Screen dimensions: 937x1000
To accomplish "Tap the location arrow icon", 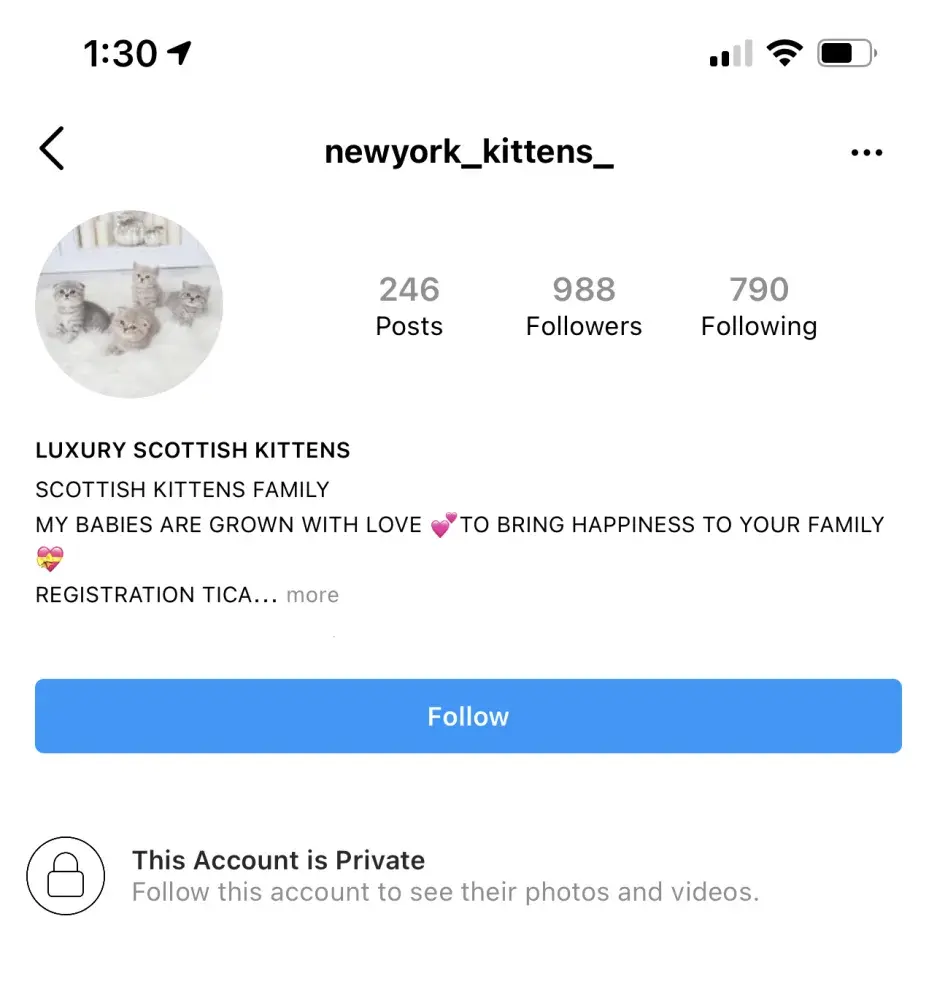I will pos(180,53).
